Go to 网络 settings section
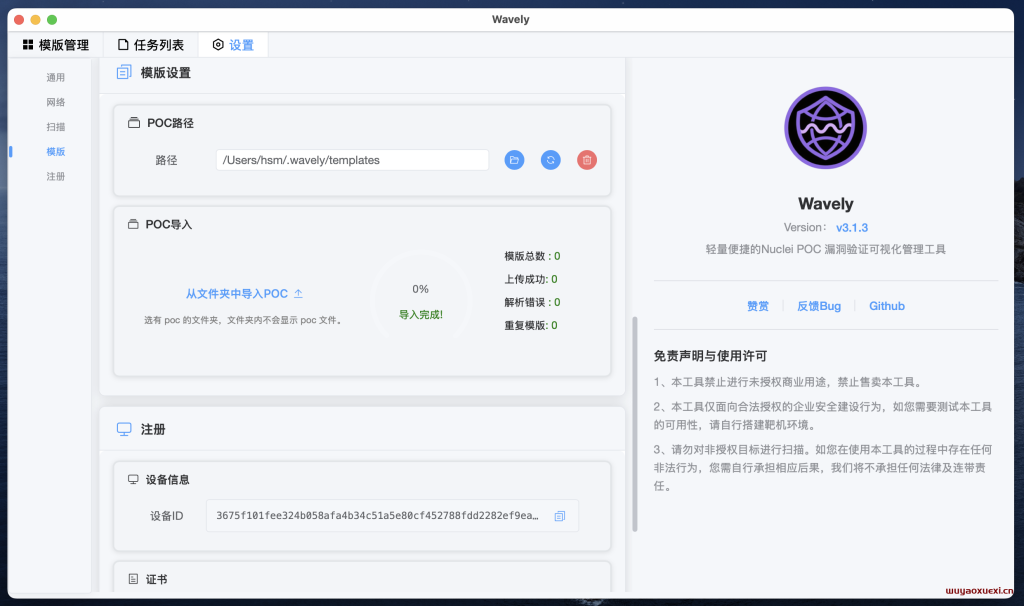The width and height of the screenshot is (1024, 606). point(56,103)
